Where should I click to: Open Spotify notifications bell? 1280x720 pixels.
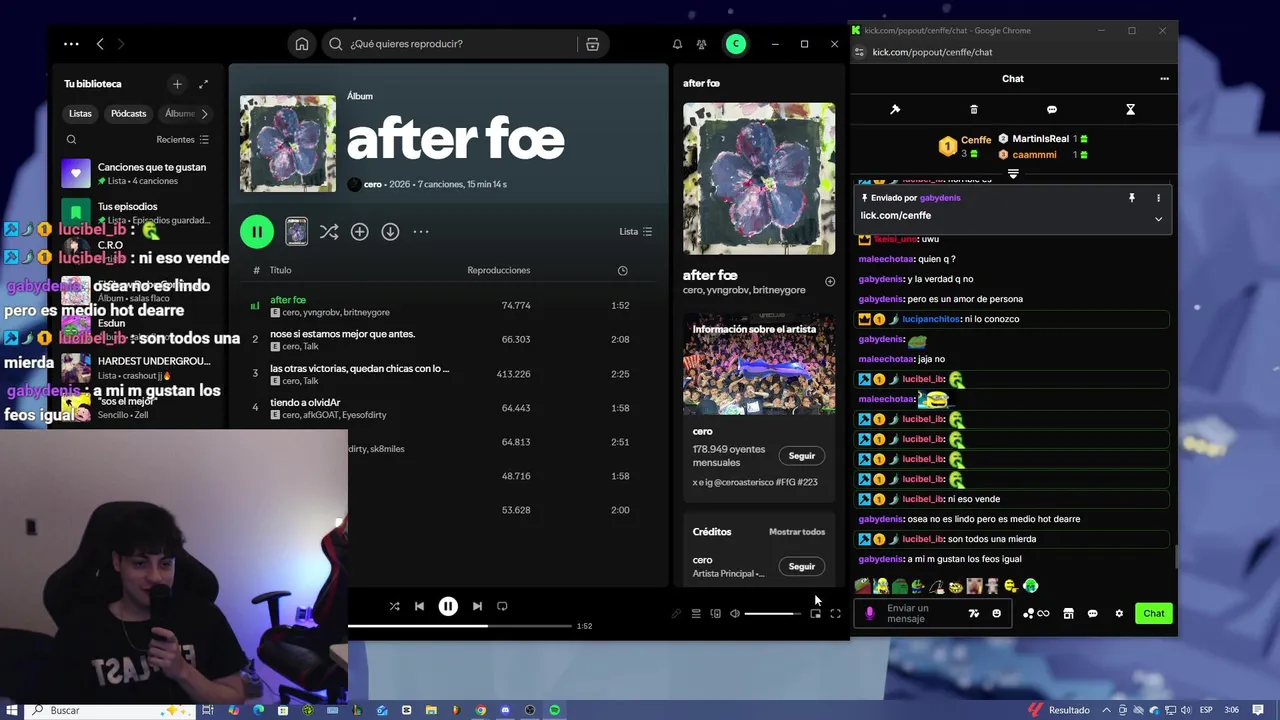pos(677,44)
